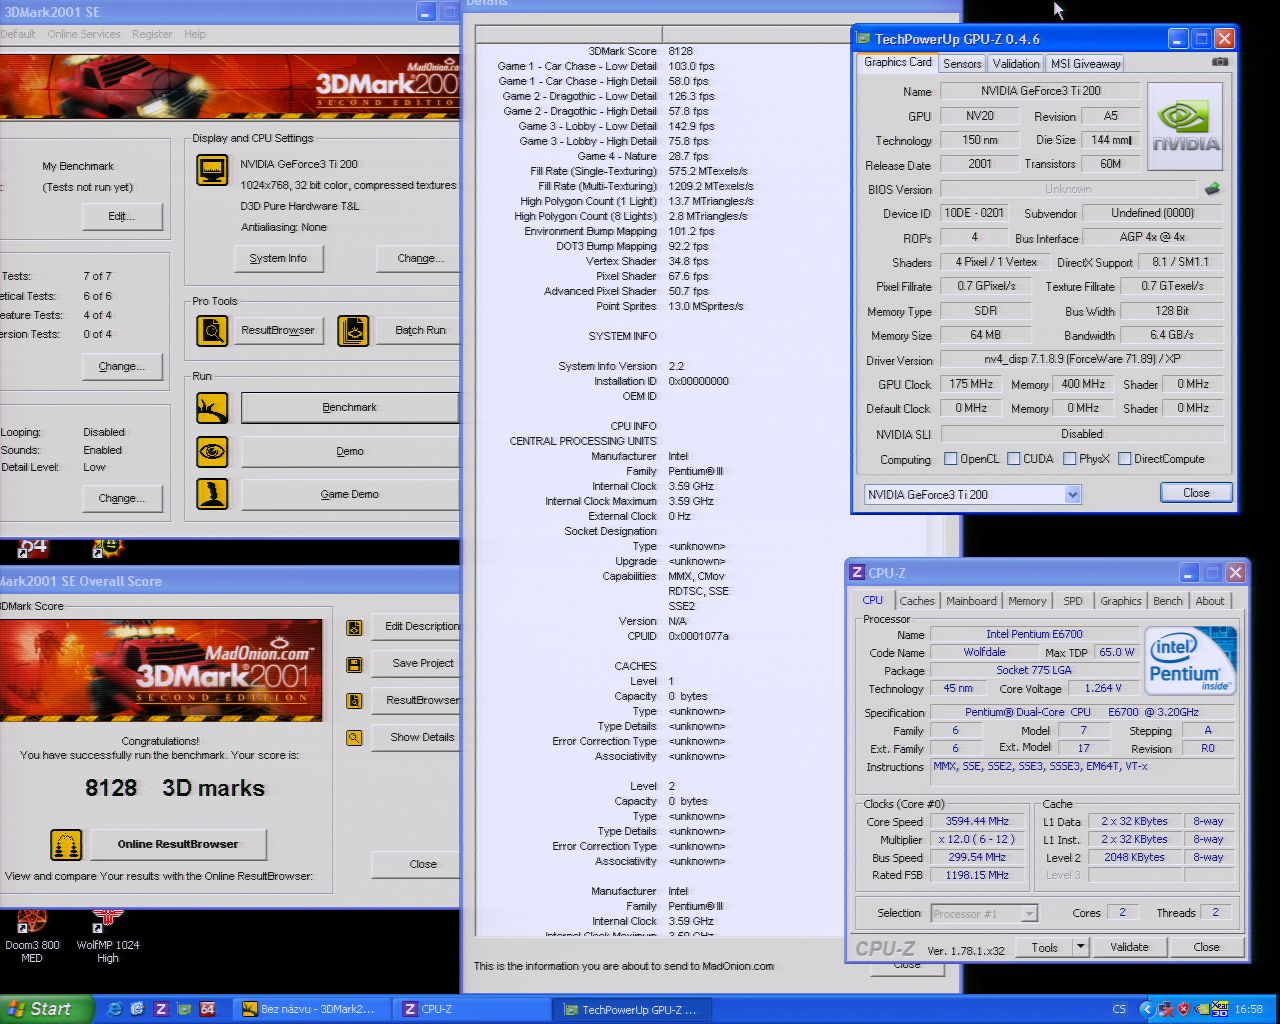
Task: Switch to the 3DMark2001 taskbar window button
Action: pos(312,1010)
